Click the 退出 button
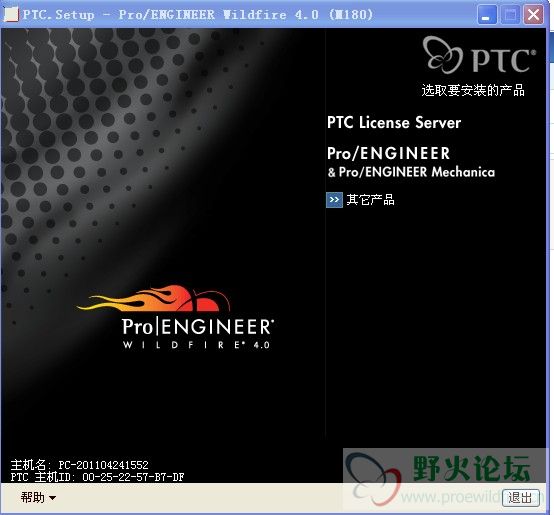This screenshot has height=515, width=554. pos(520,498)
